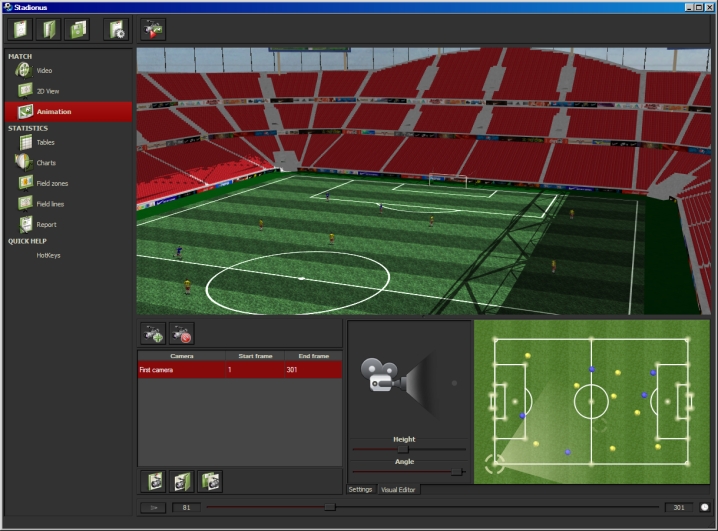The height and width of the screenshot is (531, 718).
Task: Click the camera Height slider
Action: click(403, 450)
